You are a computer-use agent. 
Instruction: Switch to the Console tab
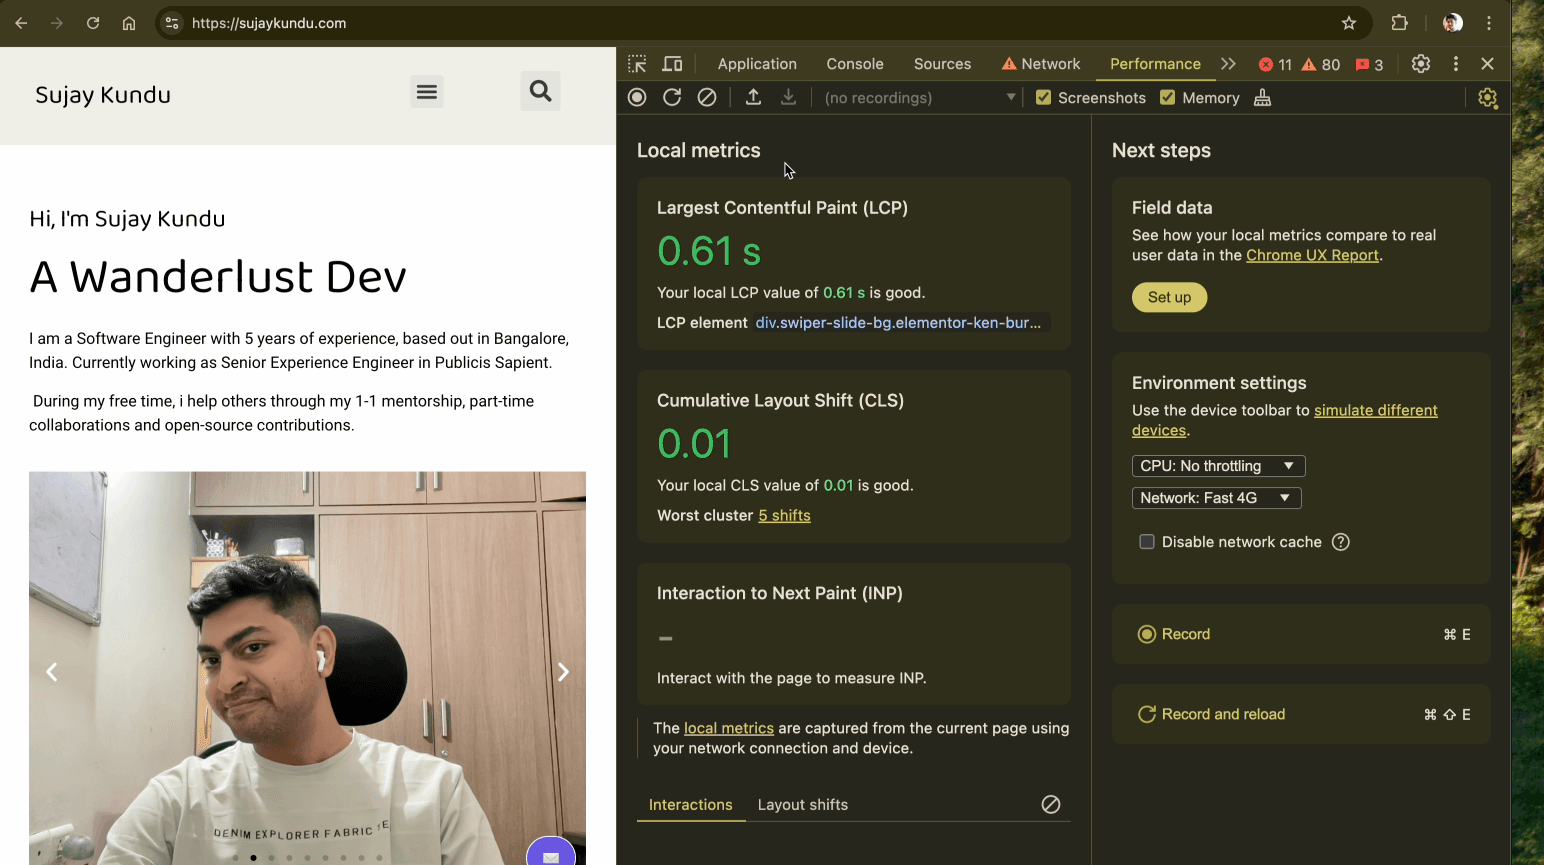point(854,63)
